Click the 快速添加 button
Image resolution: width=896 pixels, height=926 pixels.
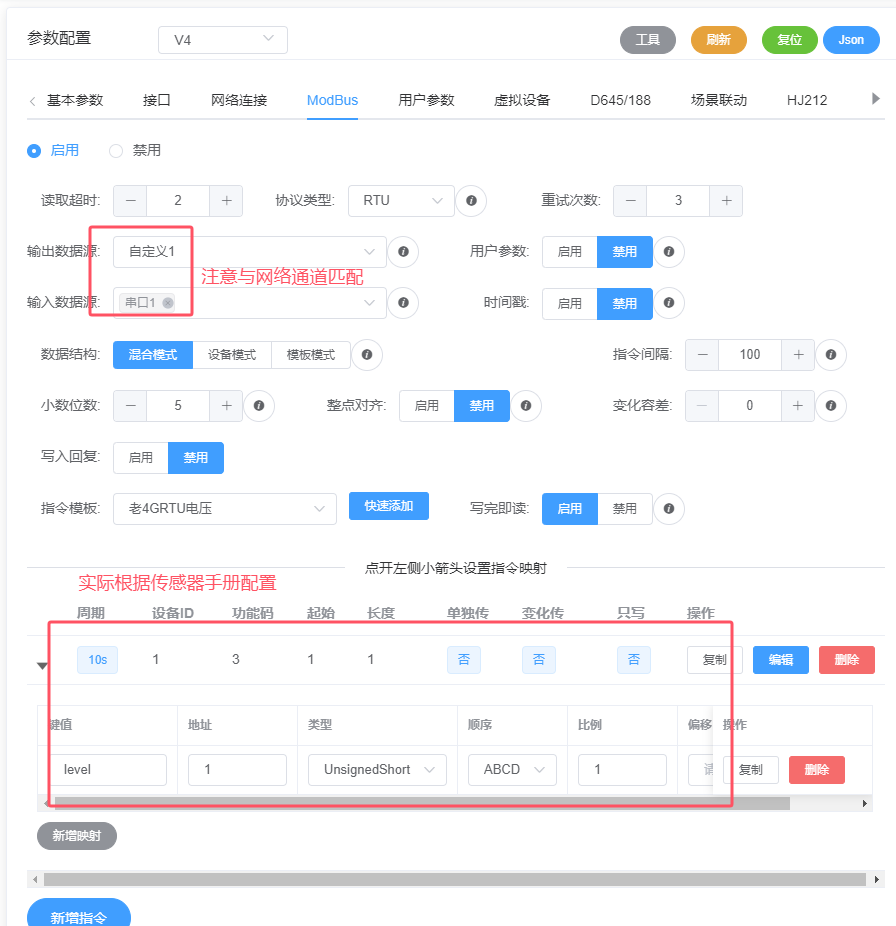click(389, 506)
